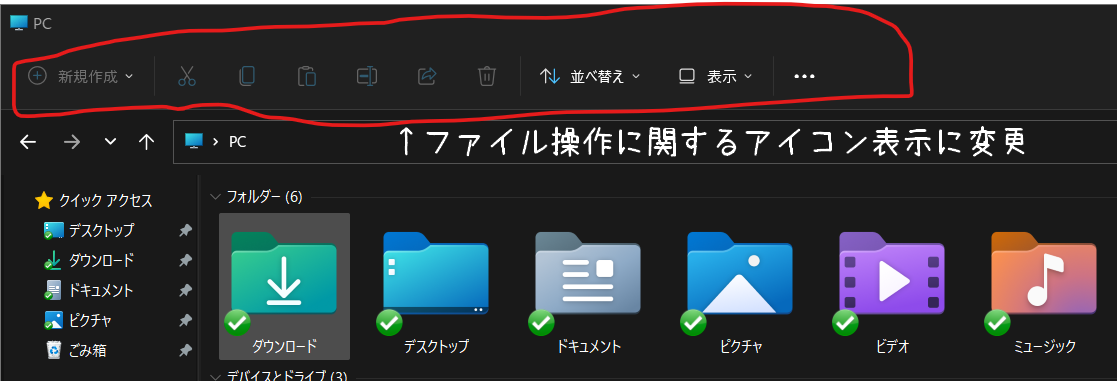Open the 並べ替え sort menu
The width and height of the screenshot is (1117, 381).
pyautogui.click(x=591, y=76)
